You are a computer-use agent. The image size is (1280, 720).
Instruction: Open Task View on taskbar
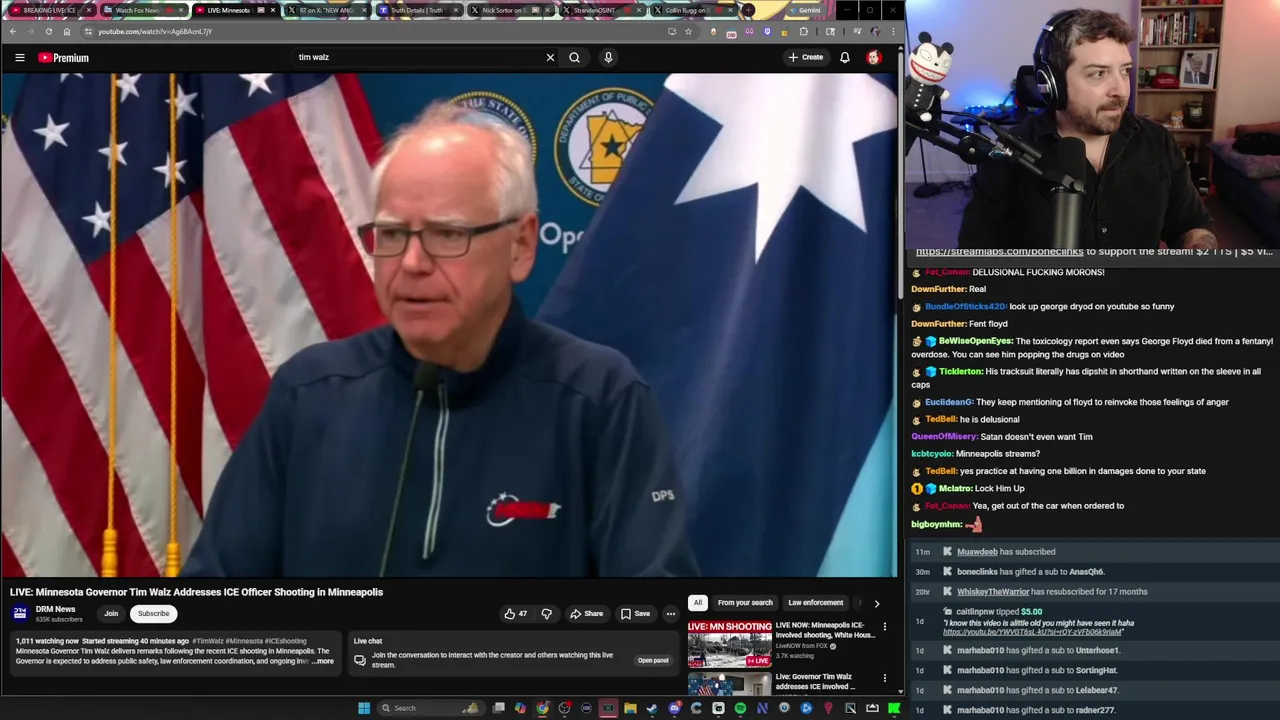tap(499, 708)
